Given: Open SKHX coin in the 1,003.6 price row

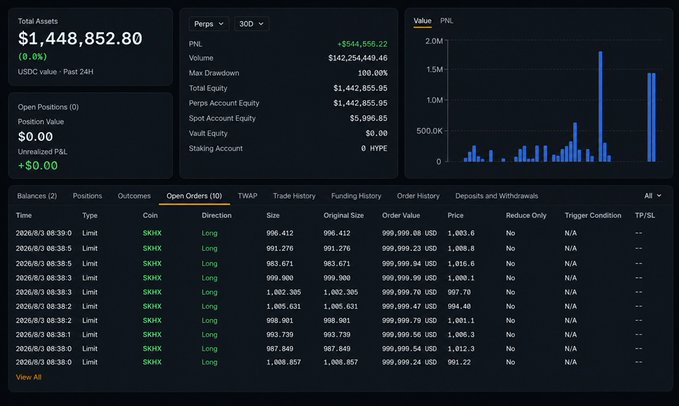Looking at the screenshot, I should click(x=152, y=233).
